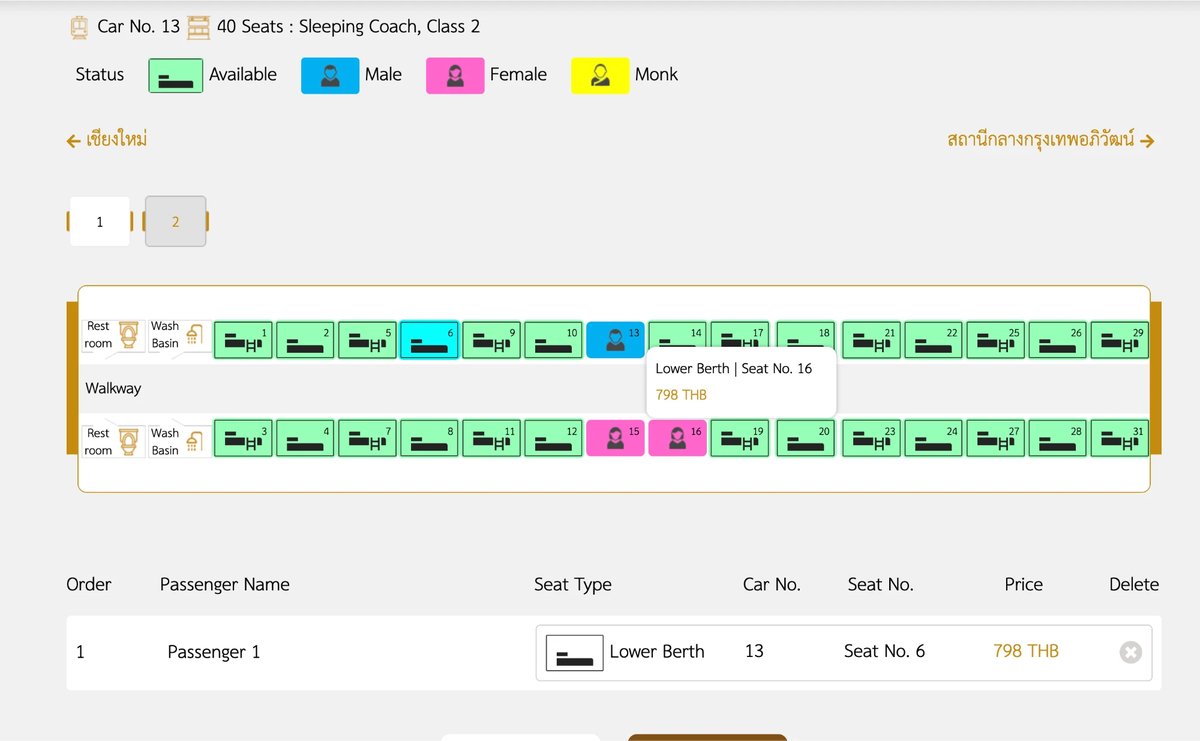
Task: Choose seat number 23
Action: [x=871, y=438]
